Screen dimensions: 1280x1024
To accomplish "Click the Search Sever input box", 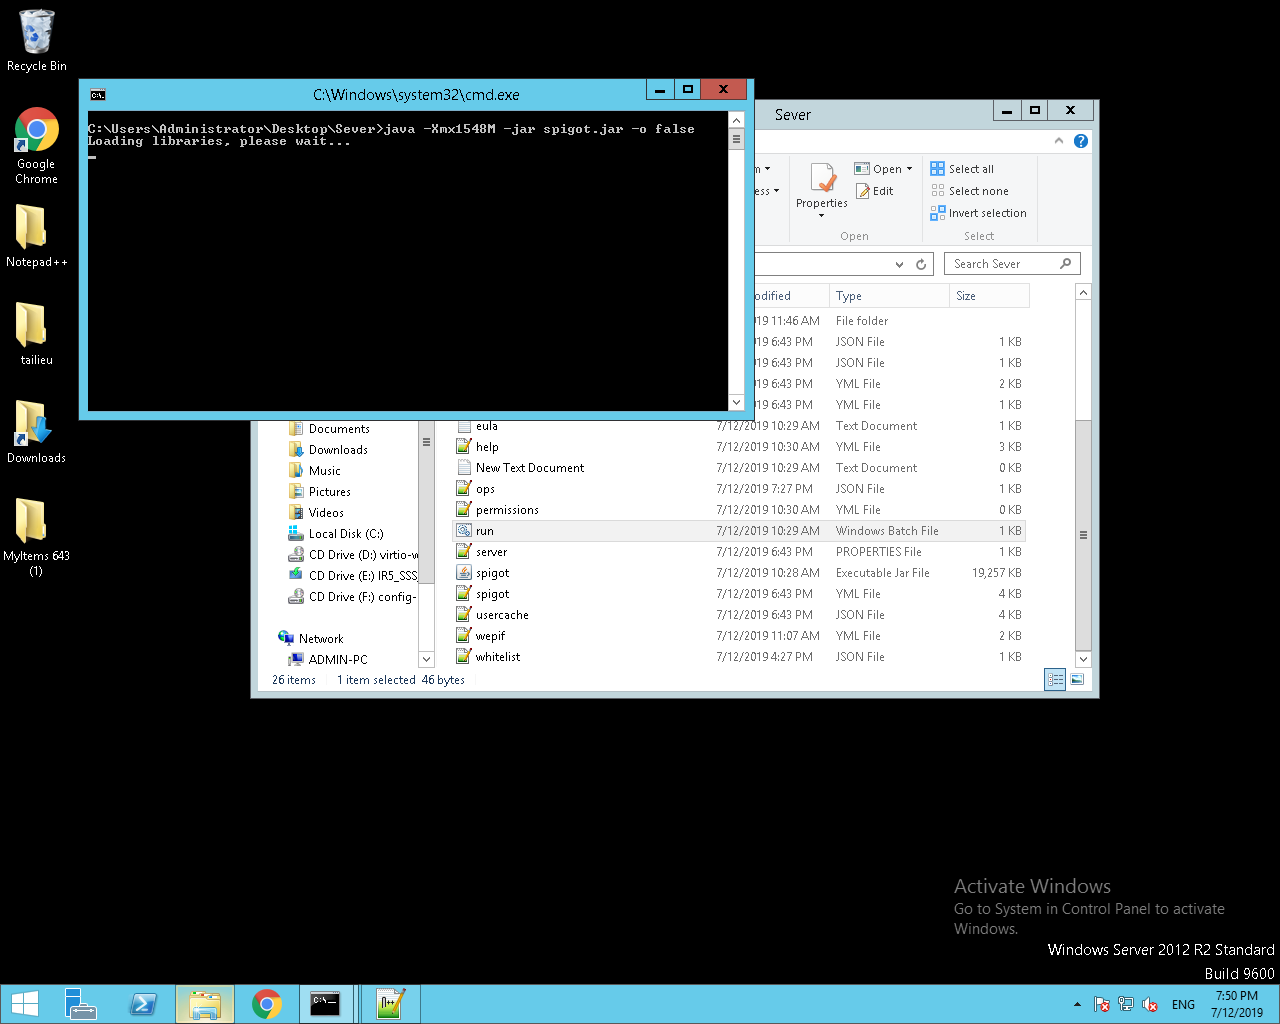I will (x=1002, y=264).
